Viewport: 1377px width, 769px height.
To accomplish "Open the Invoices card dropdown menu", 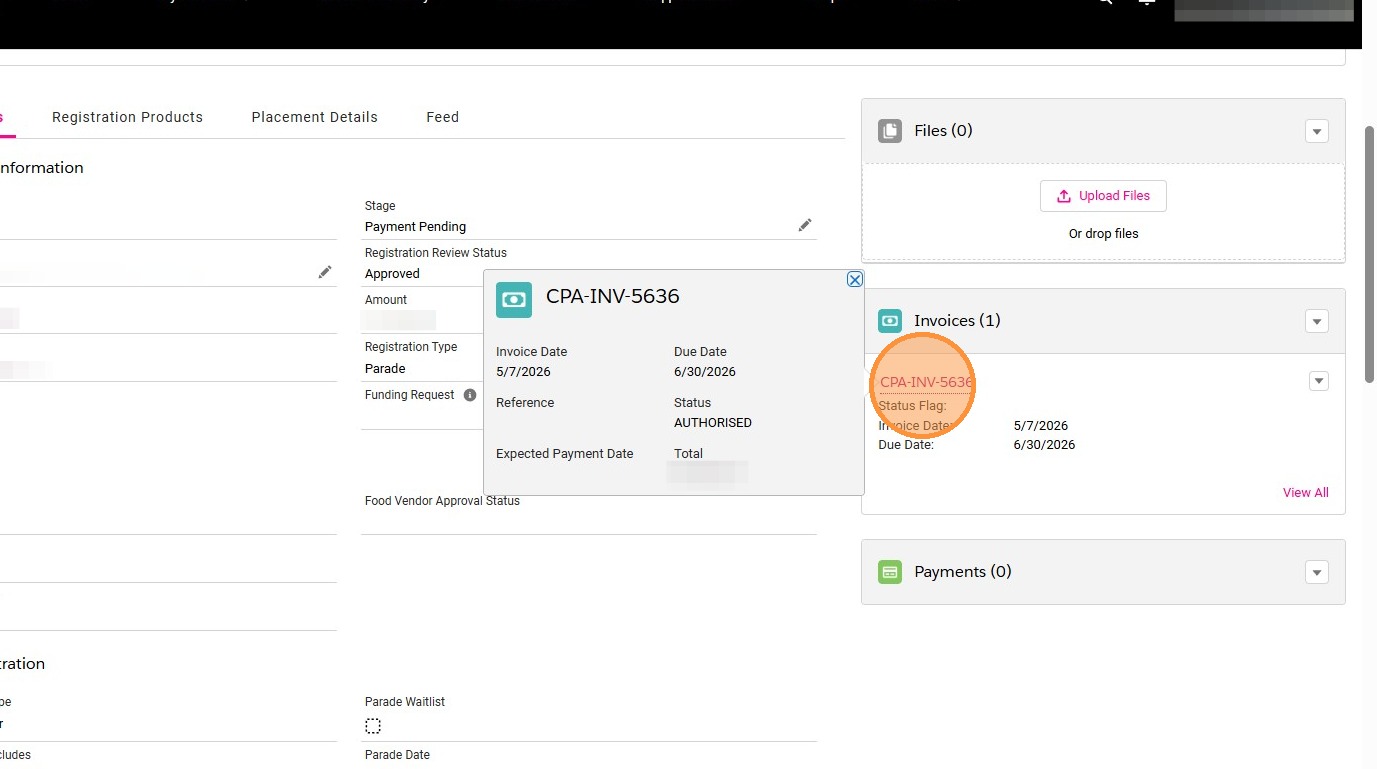I will pyautogui.click(x=1317, y=321).
